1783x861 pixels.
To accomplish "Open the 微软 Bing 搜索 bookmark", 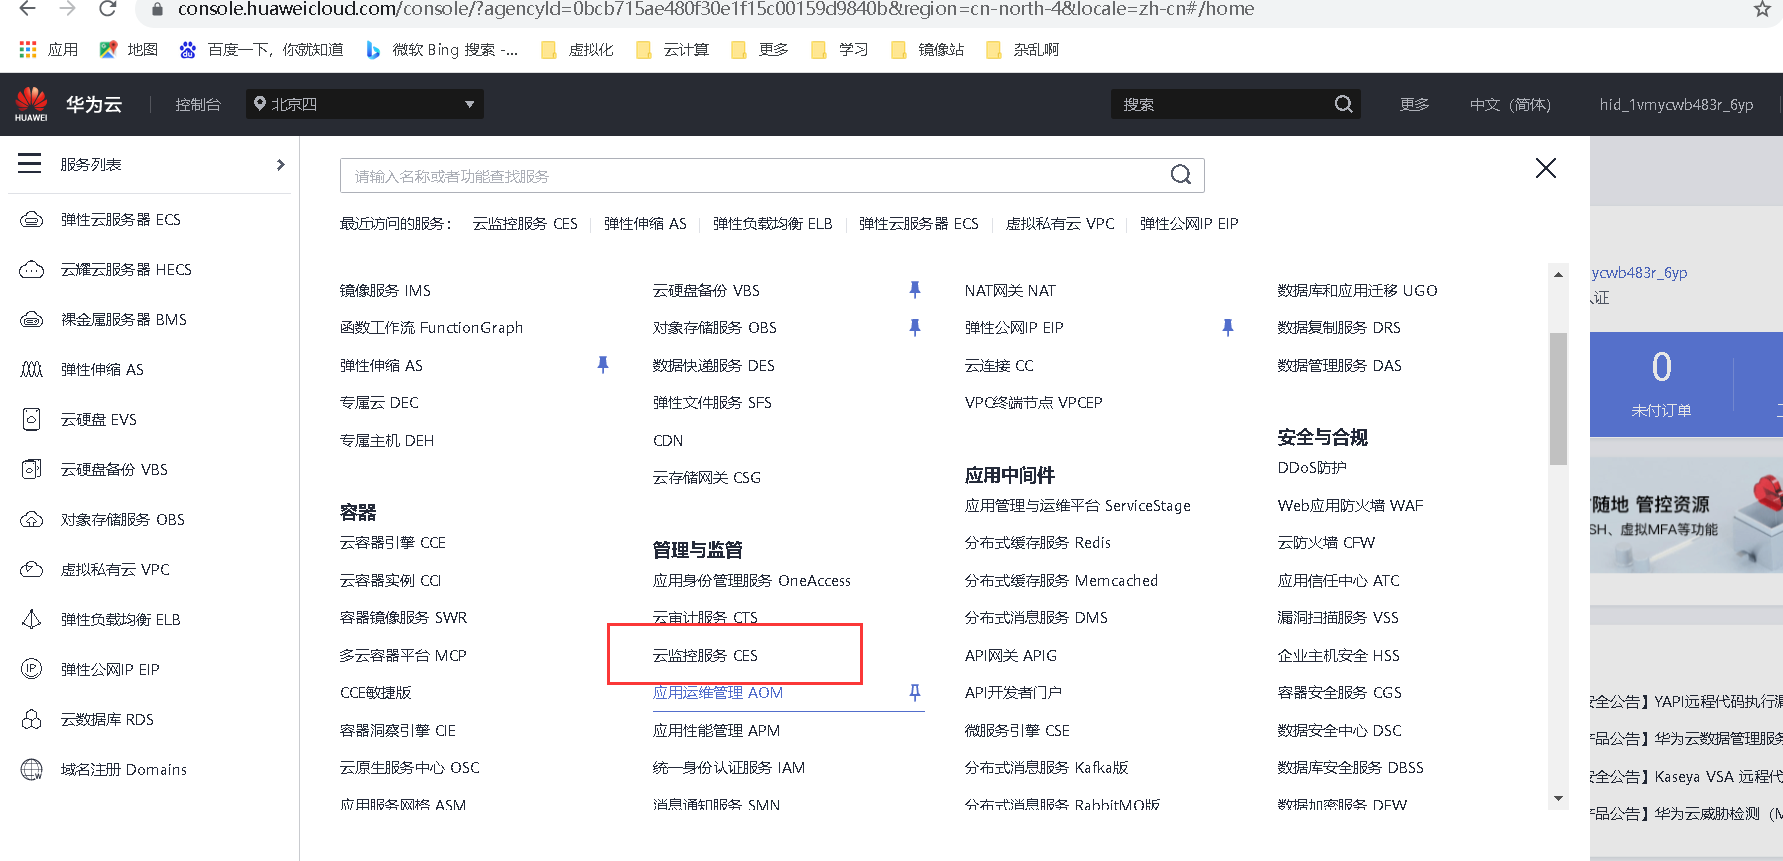I will coord(441,49).
